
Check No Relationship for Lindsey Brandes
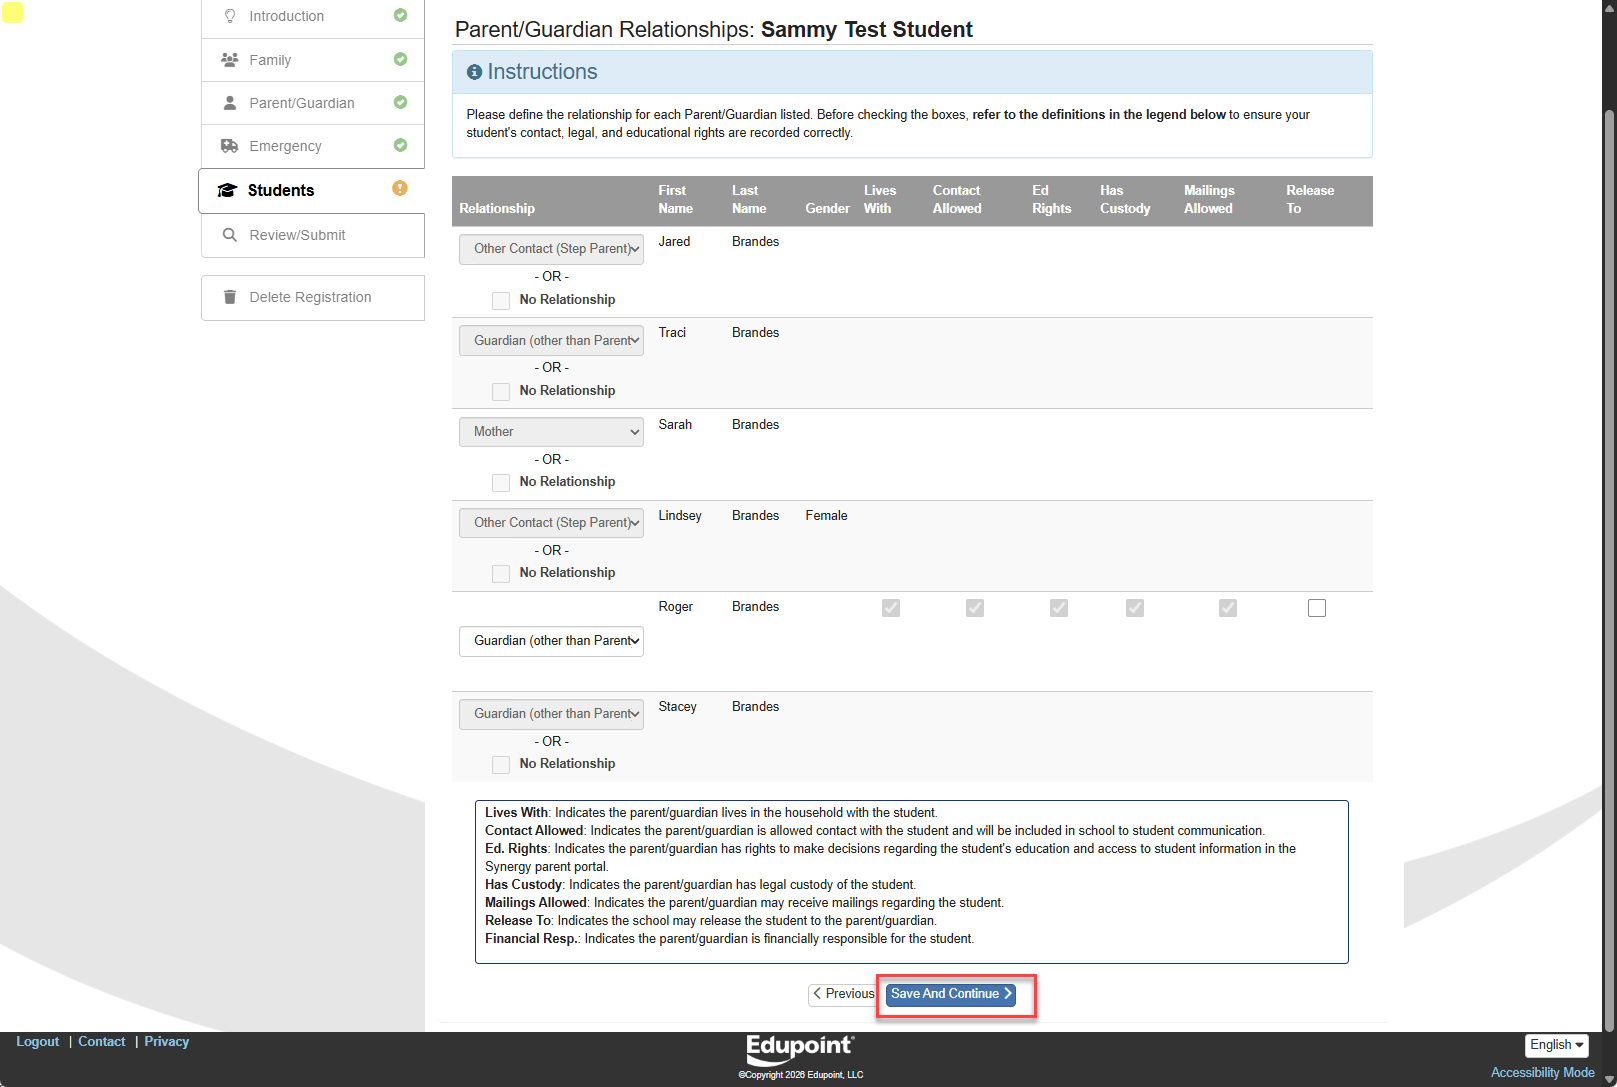(501, 573)
